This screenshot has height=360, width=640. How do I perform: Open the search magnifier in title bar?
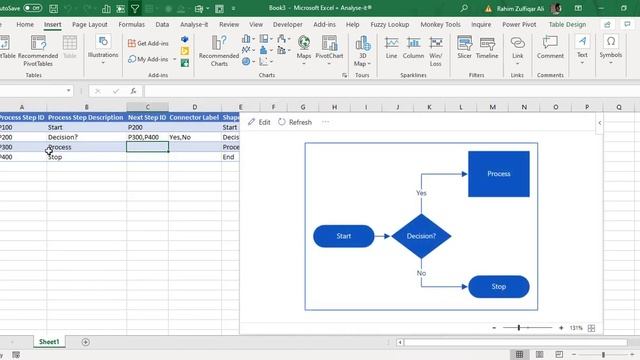click(464, 8)
